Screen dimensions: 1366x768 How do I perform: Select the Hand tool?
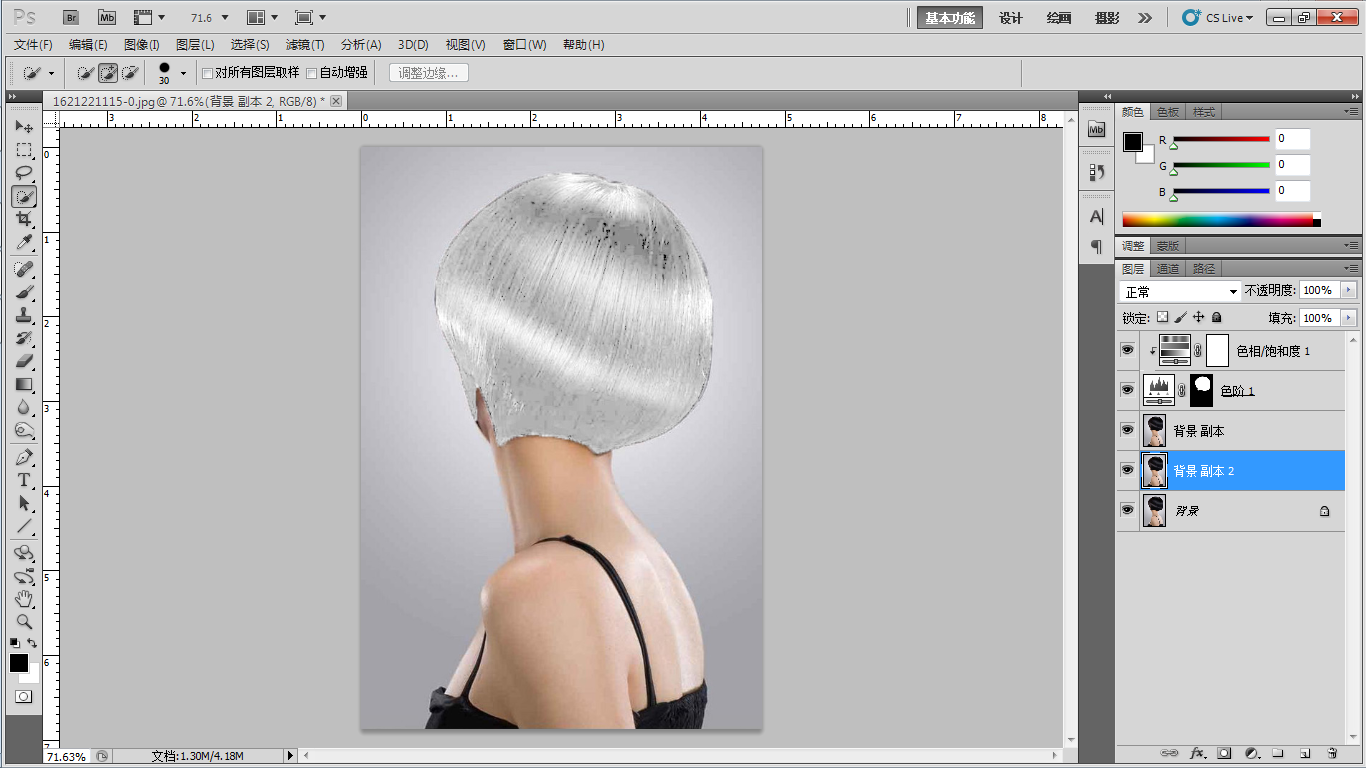tap(24, 599)
